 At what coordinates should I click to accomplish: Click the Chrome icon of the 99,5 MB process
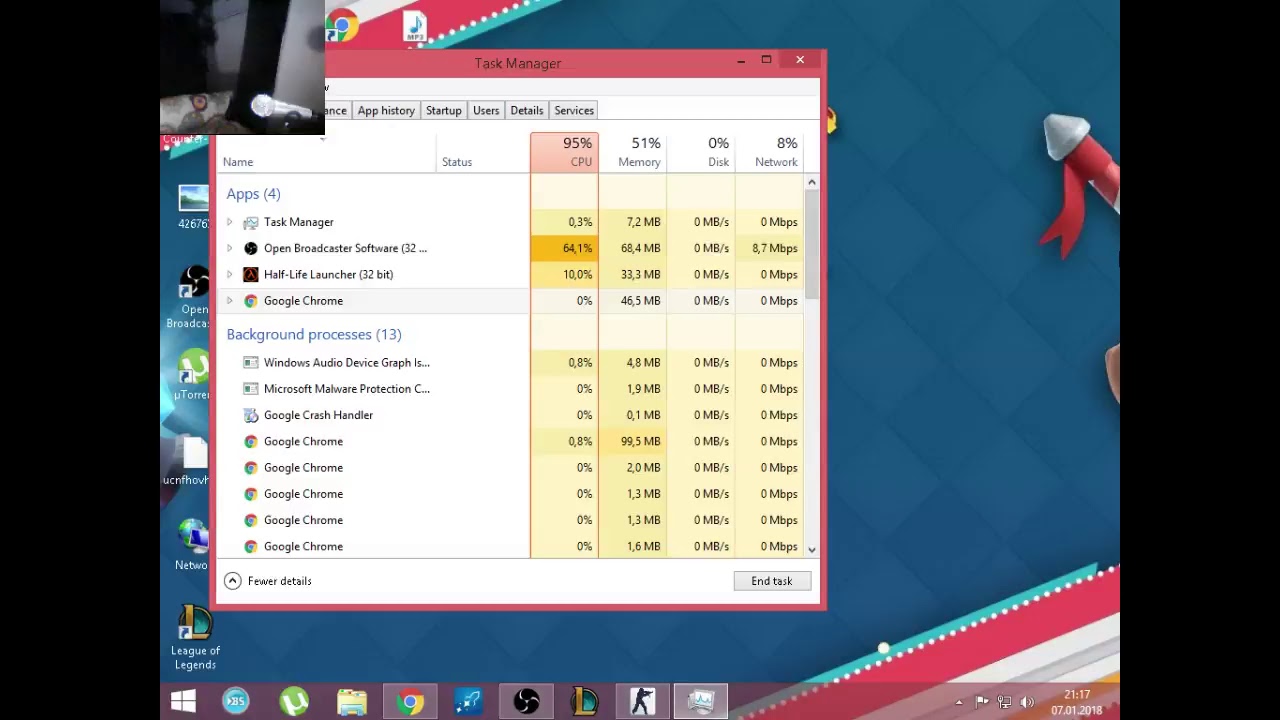click(251, 441)
